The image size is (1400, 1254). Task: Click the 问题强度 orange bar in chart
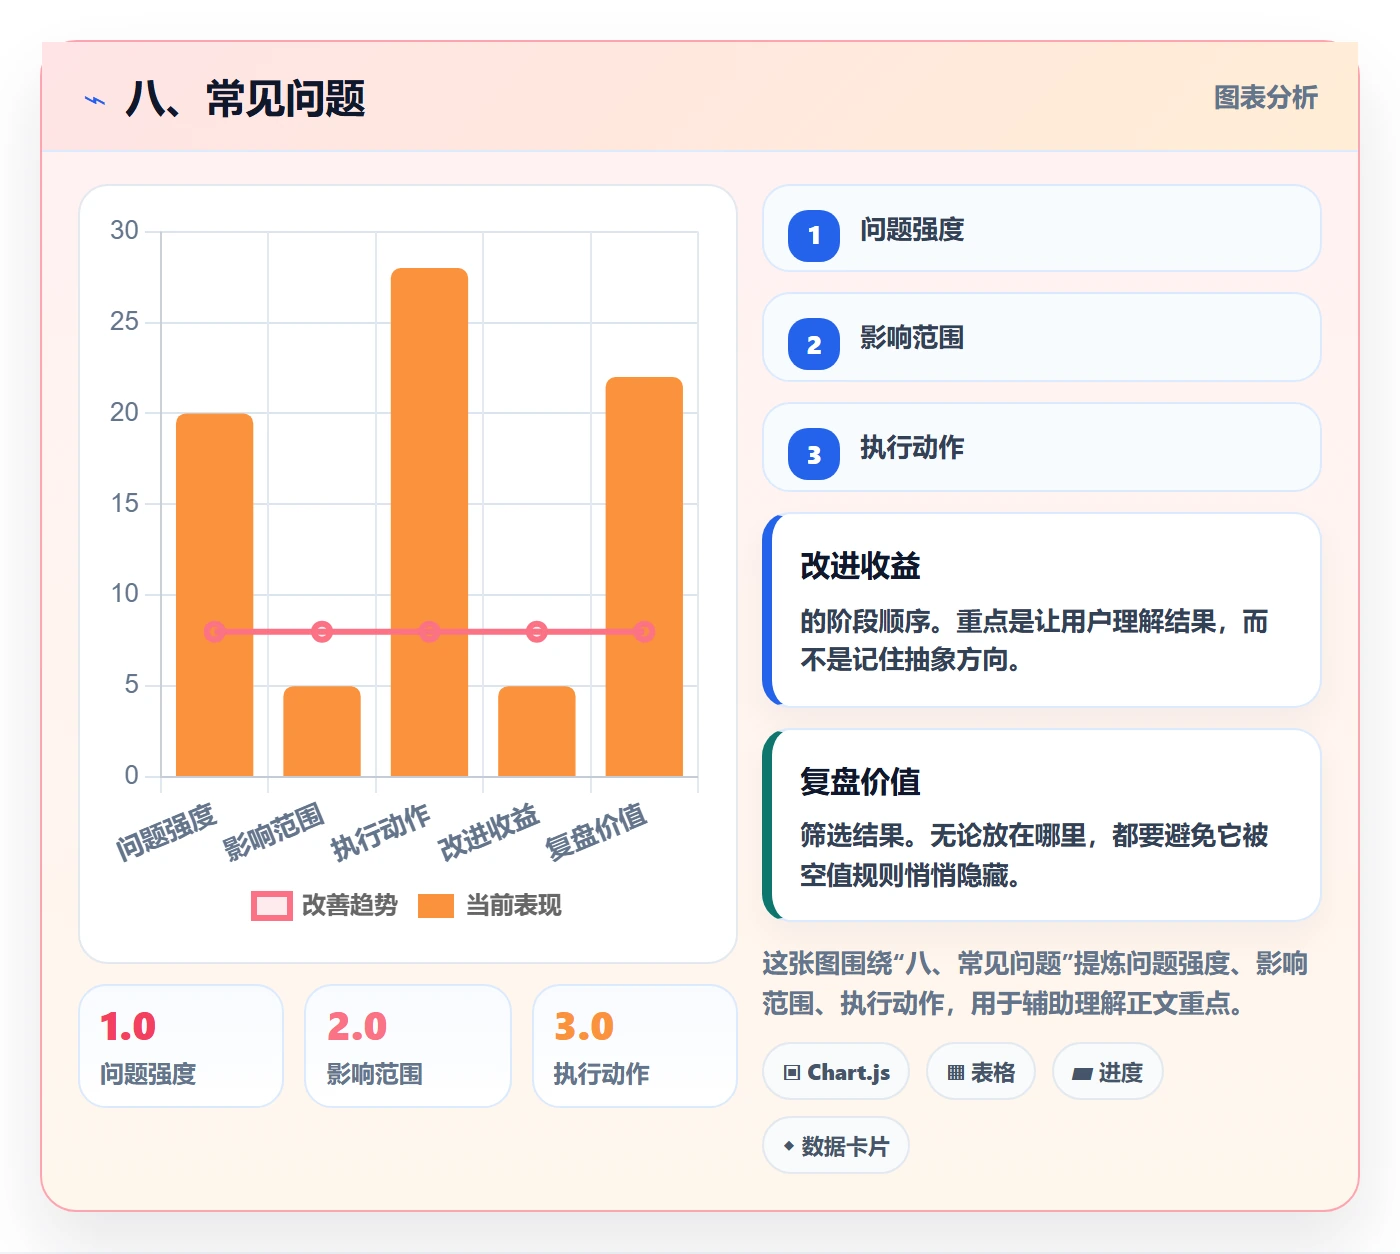[x=214, y=594]
